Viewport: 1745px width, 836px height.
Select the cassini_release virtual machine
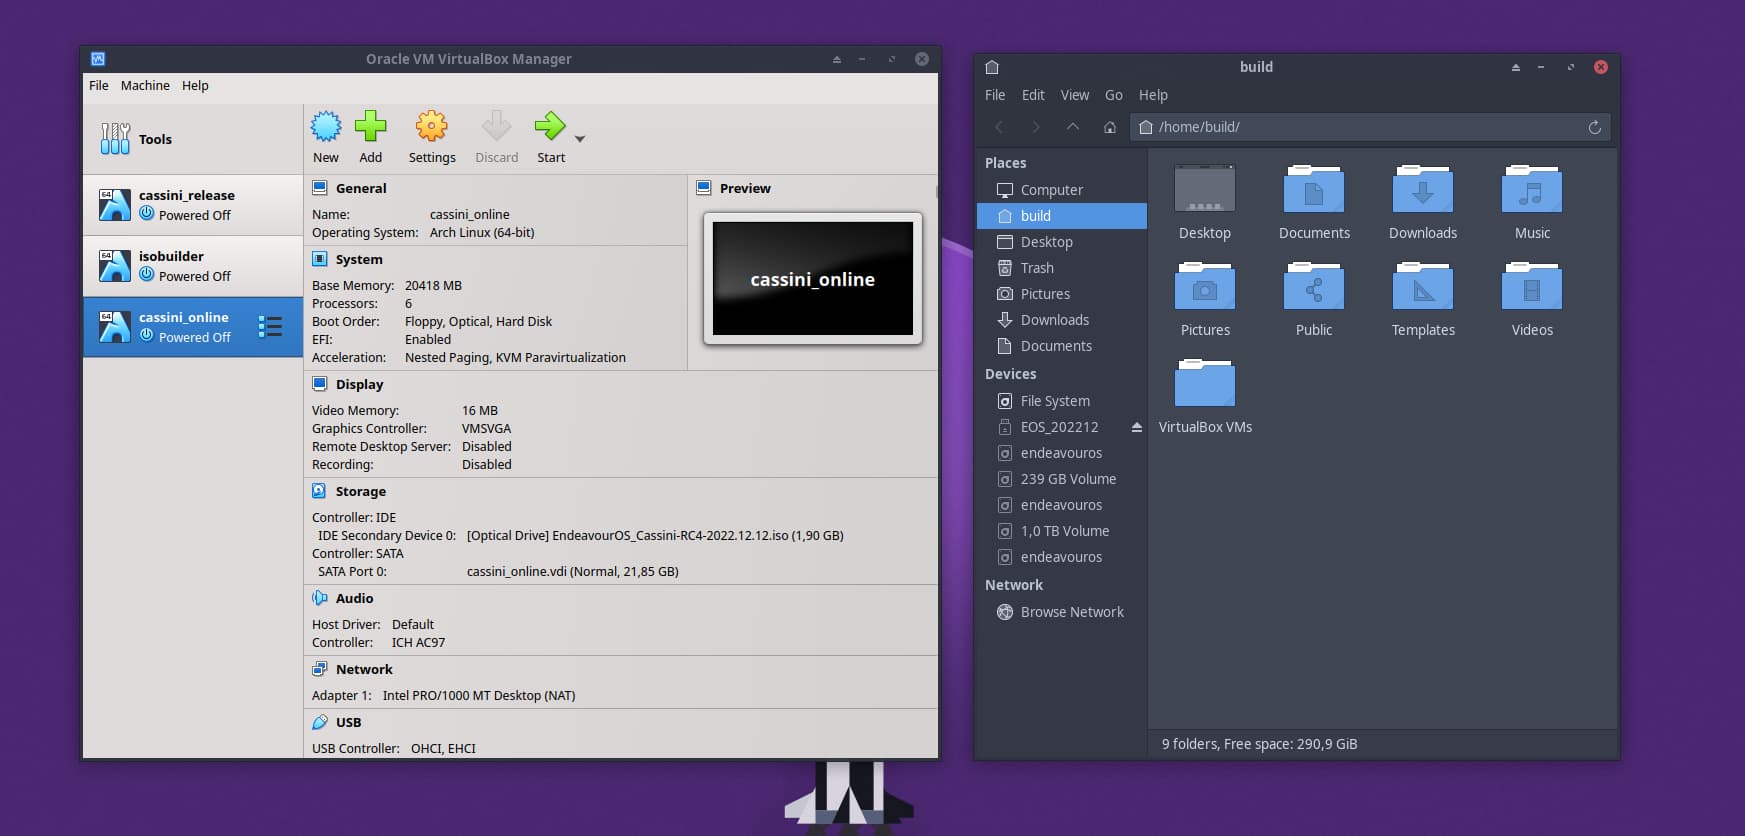point(193,205)
